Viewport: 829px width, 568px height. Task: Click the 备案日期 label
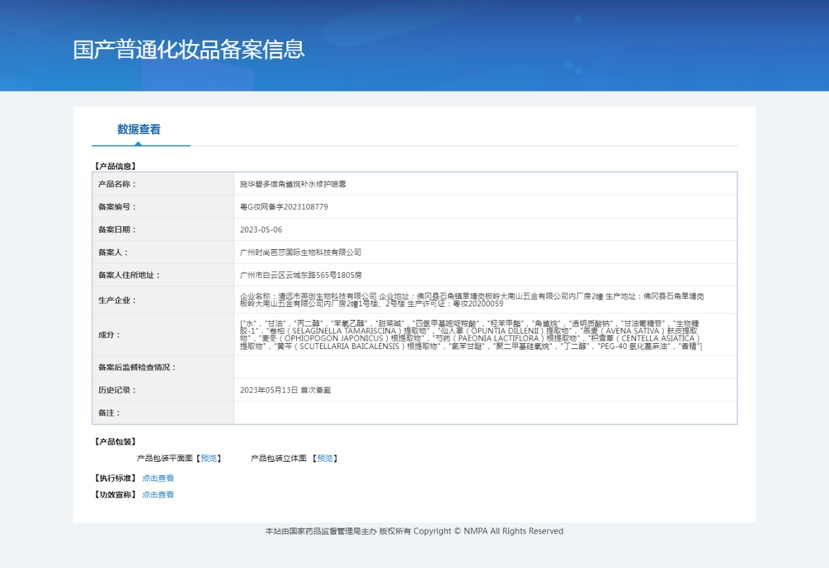pos(117,230)
